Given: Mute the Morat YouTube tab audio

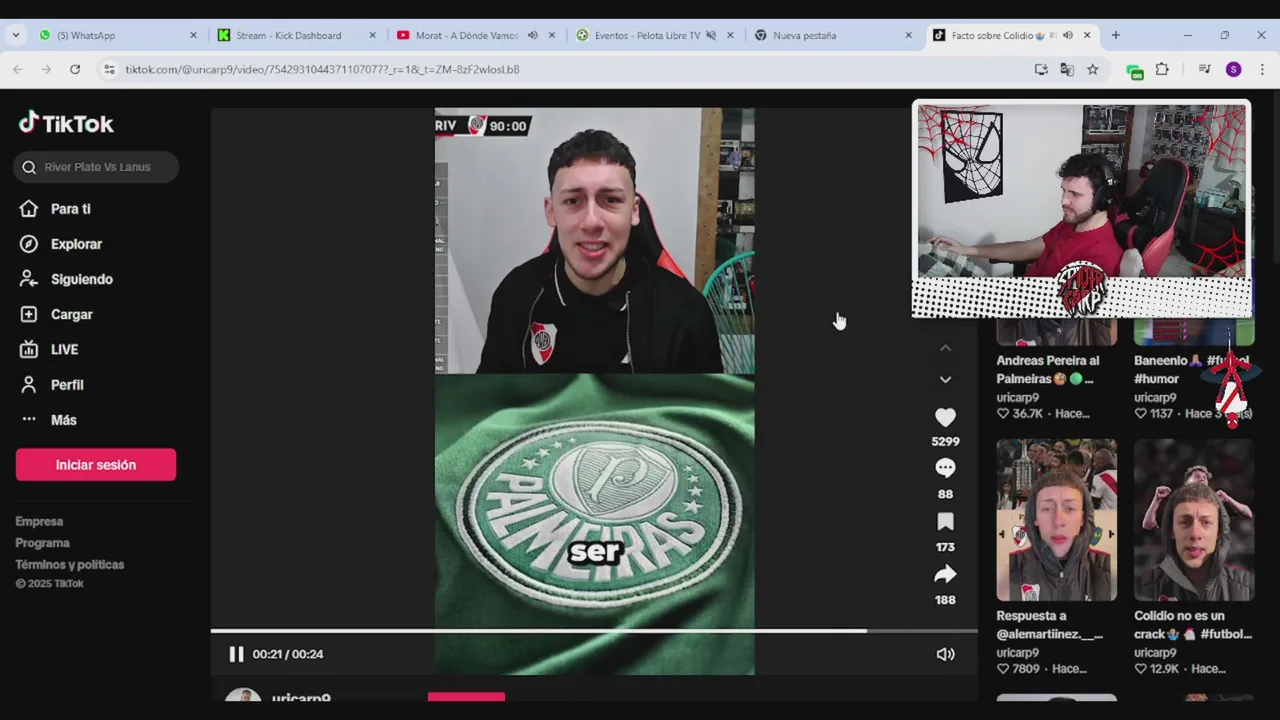Looking at the screenshot, I should (x=532, y=35).
